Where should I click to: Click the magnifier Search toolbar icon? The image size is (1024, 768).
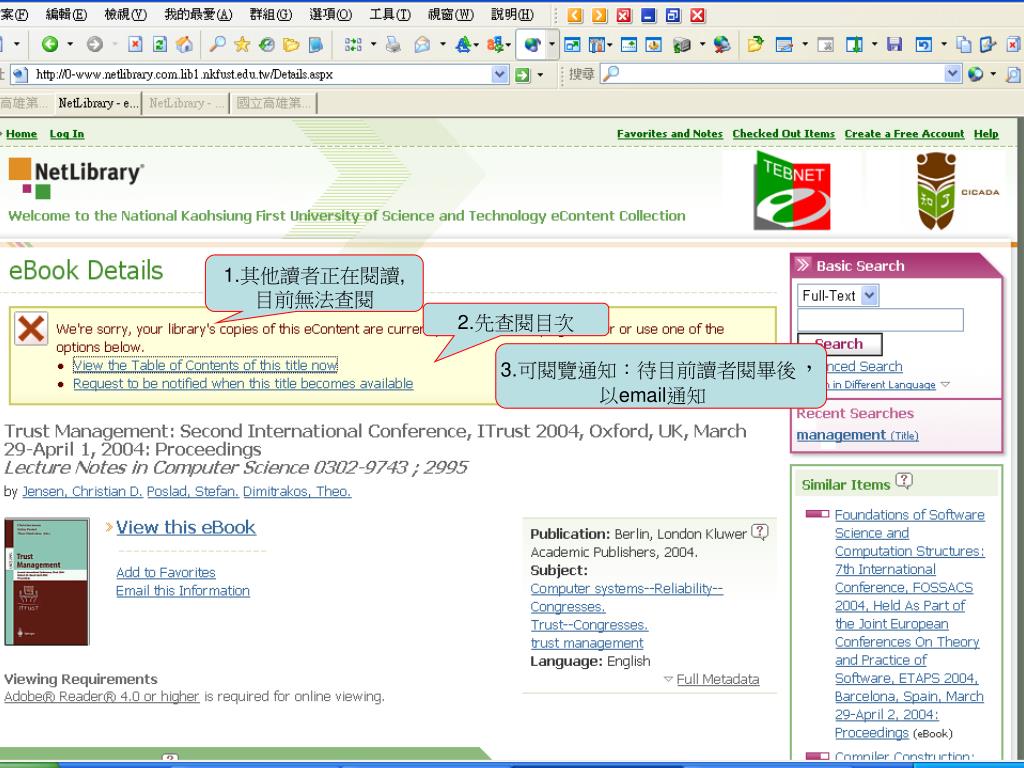pyautogui.click(x=217, y=44)
